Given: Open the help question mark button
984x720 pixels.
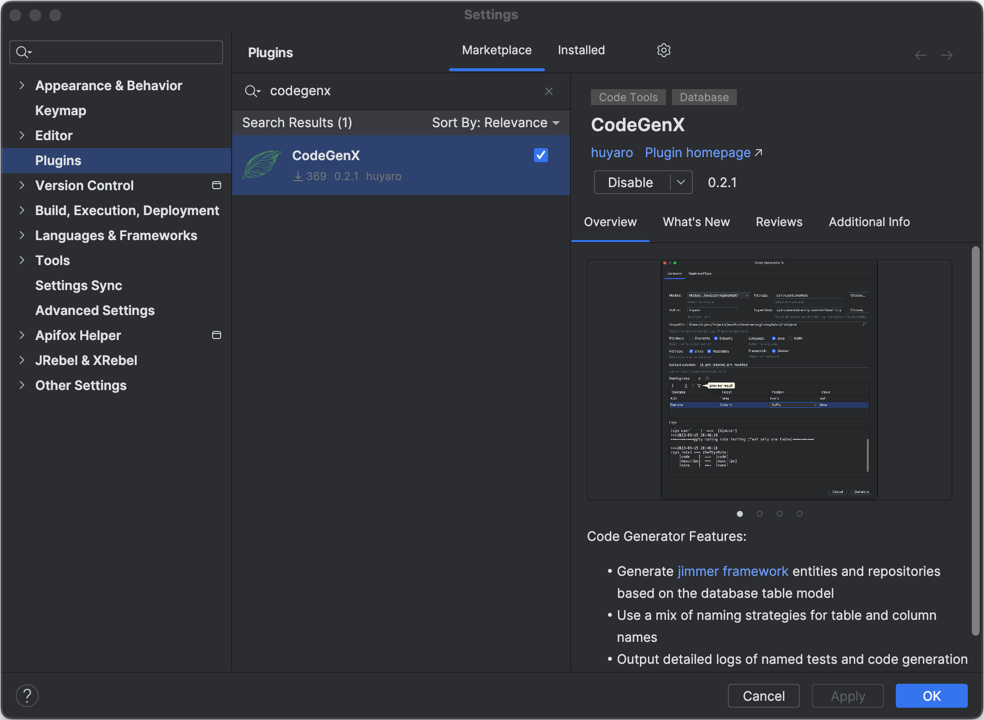Looking at the screenshot, I should 27,696.
